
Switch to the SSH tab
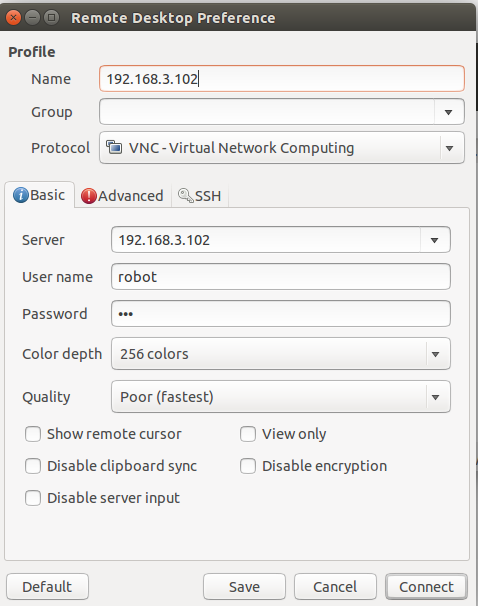(200, 196)
